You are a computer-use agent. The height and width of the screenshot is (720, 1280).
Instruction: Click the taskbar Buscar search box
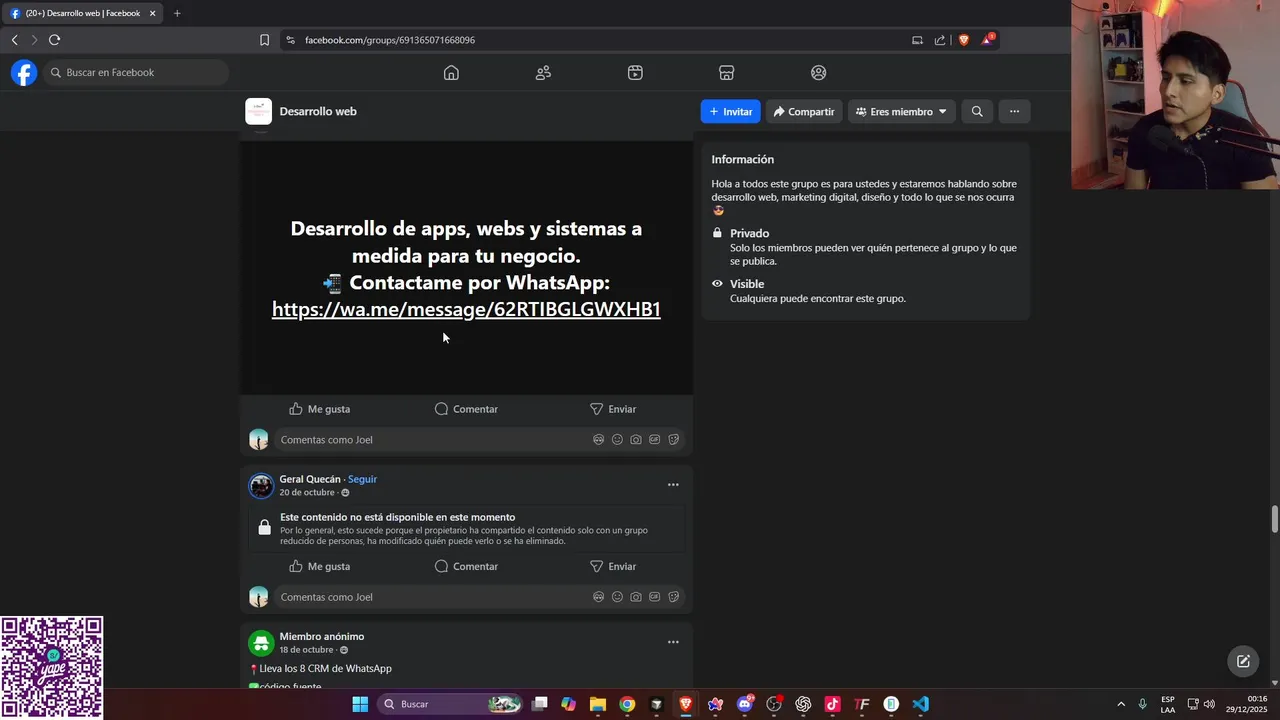click(451, 704)
